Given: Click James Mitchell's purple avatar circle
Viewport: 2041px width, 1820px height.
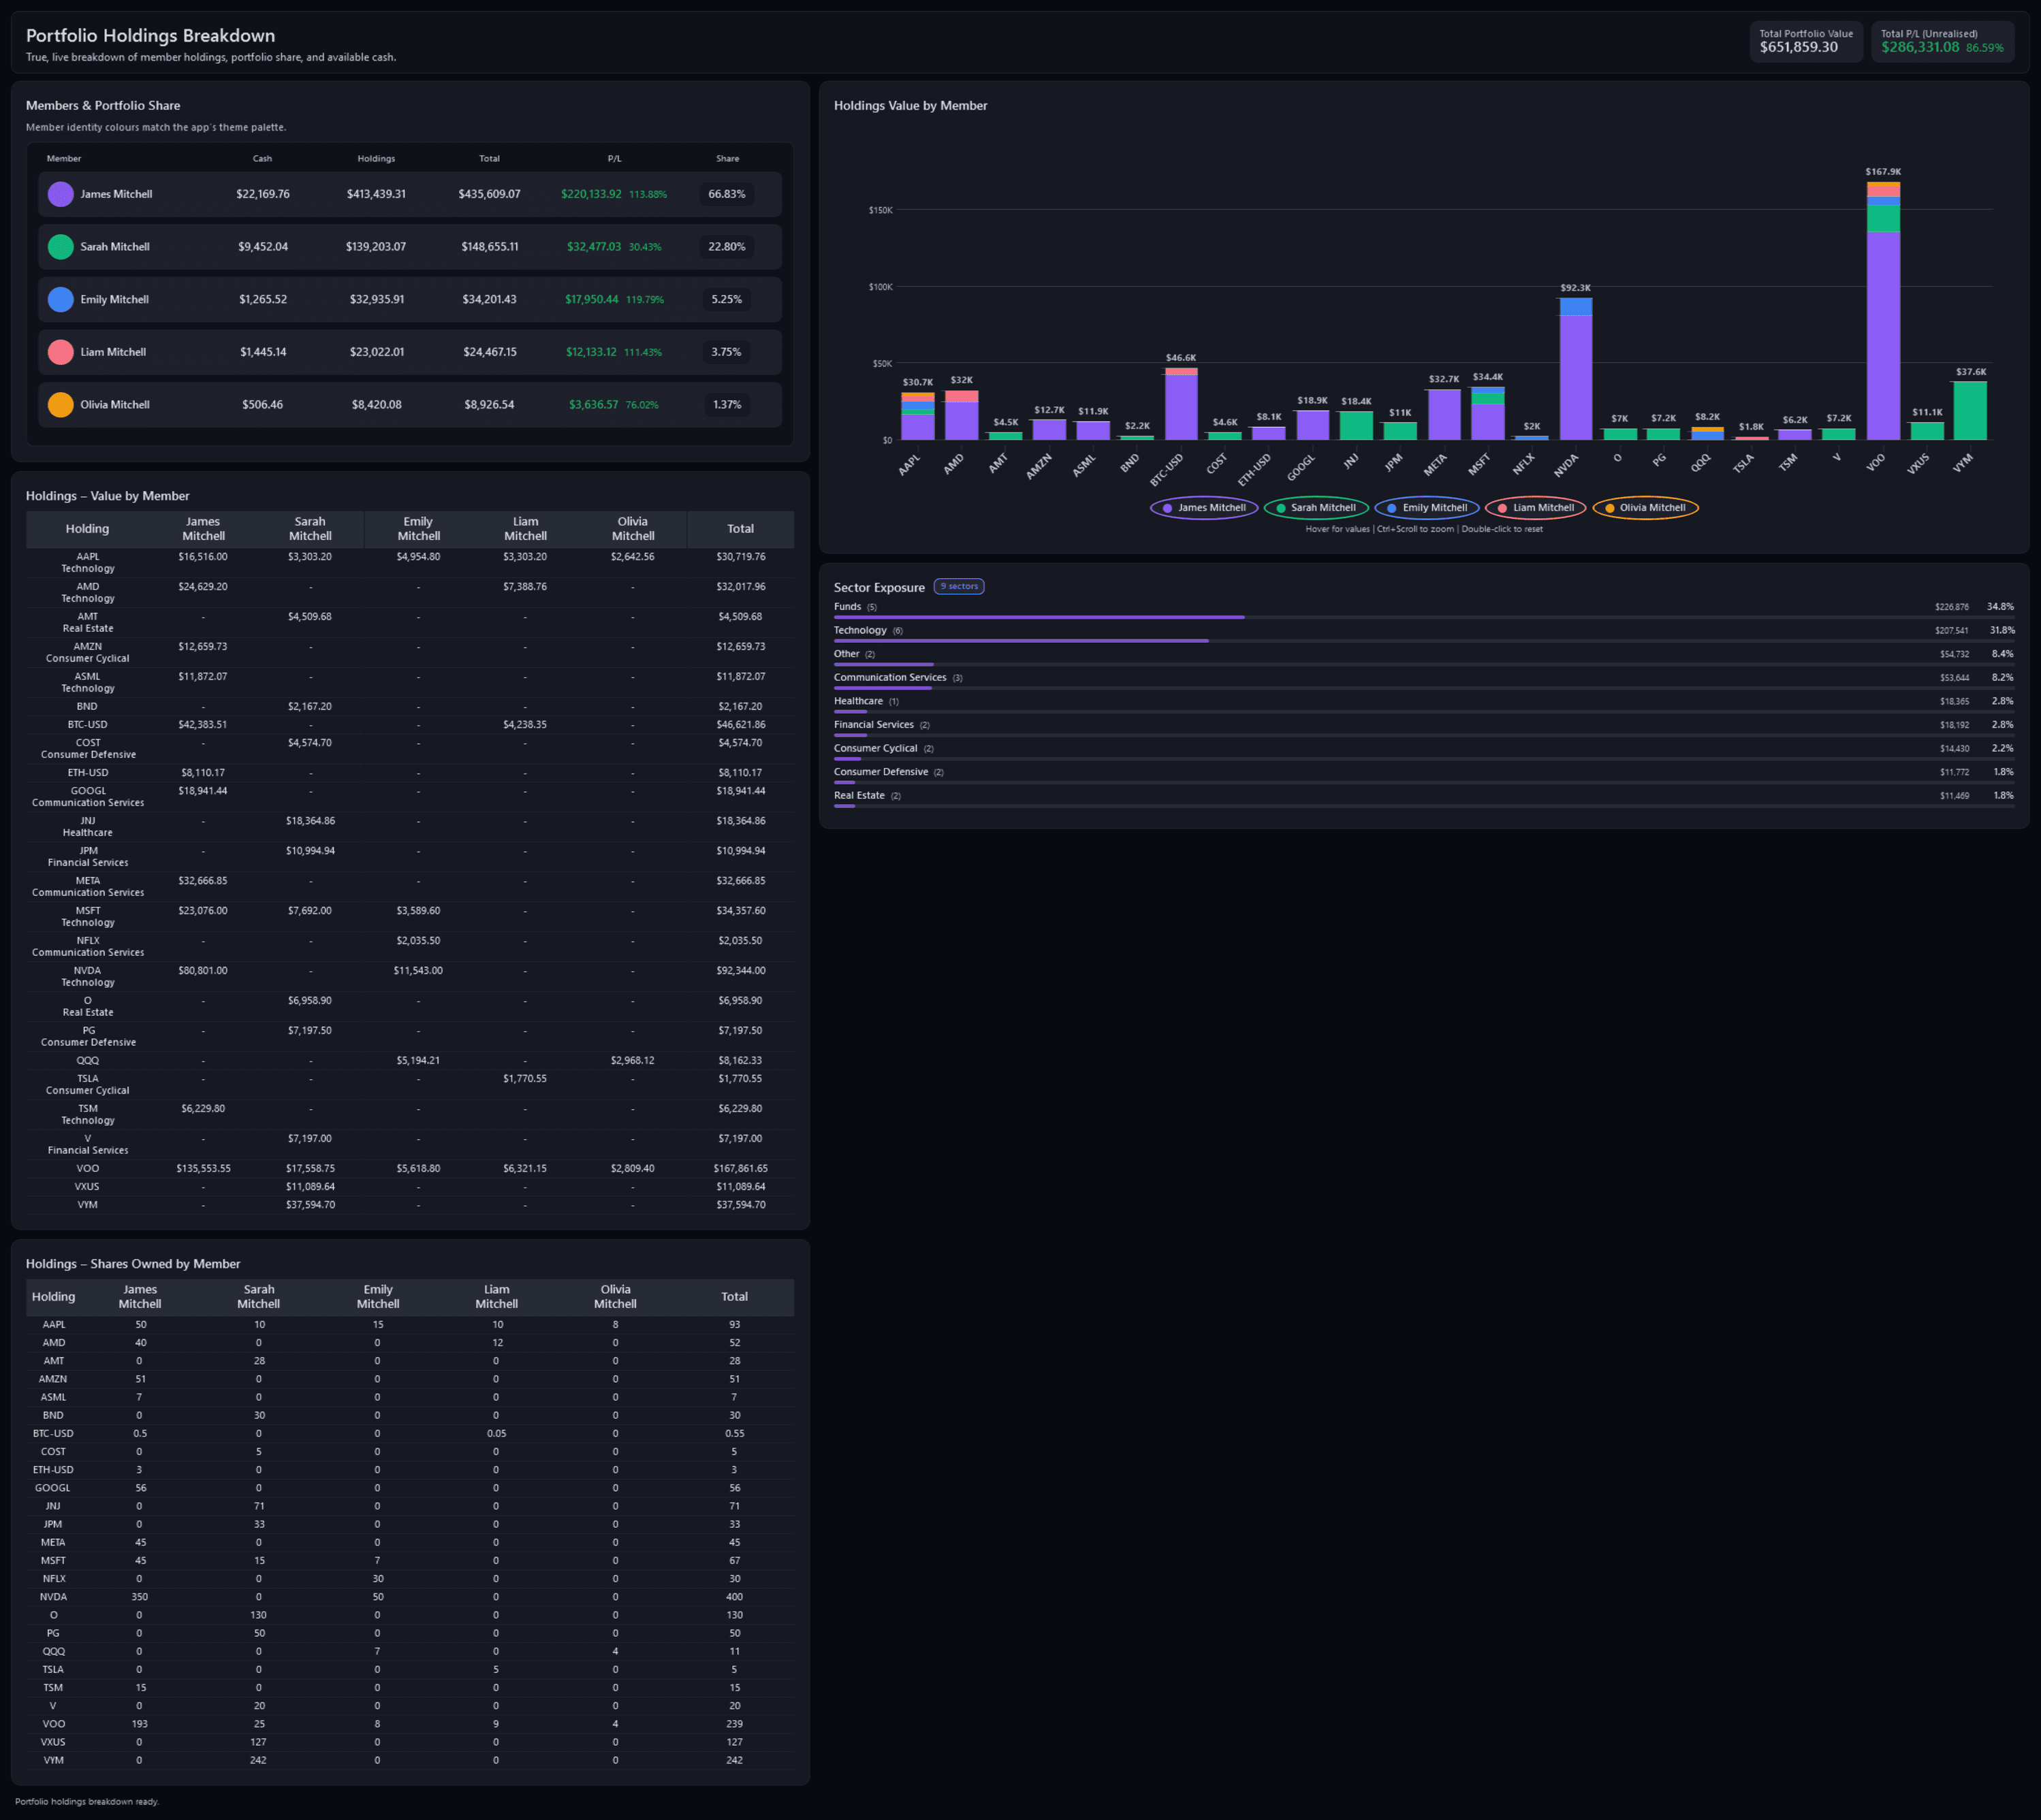Looking at the screenshot, I should tap(61, 194).
